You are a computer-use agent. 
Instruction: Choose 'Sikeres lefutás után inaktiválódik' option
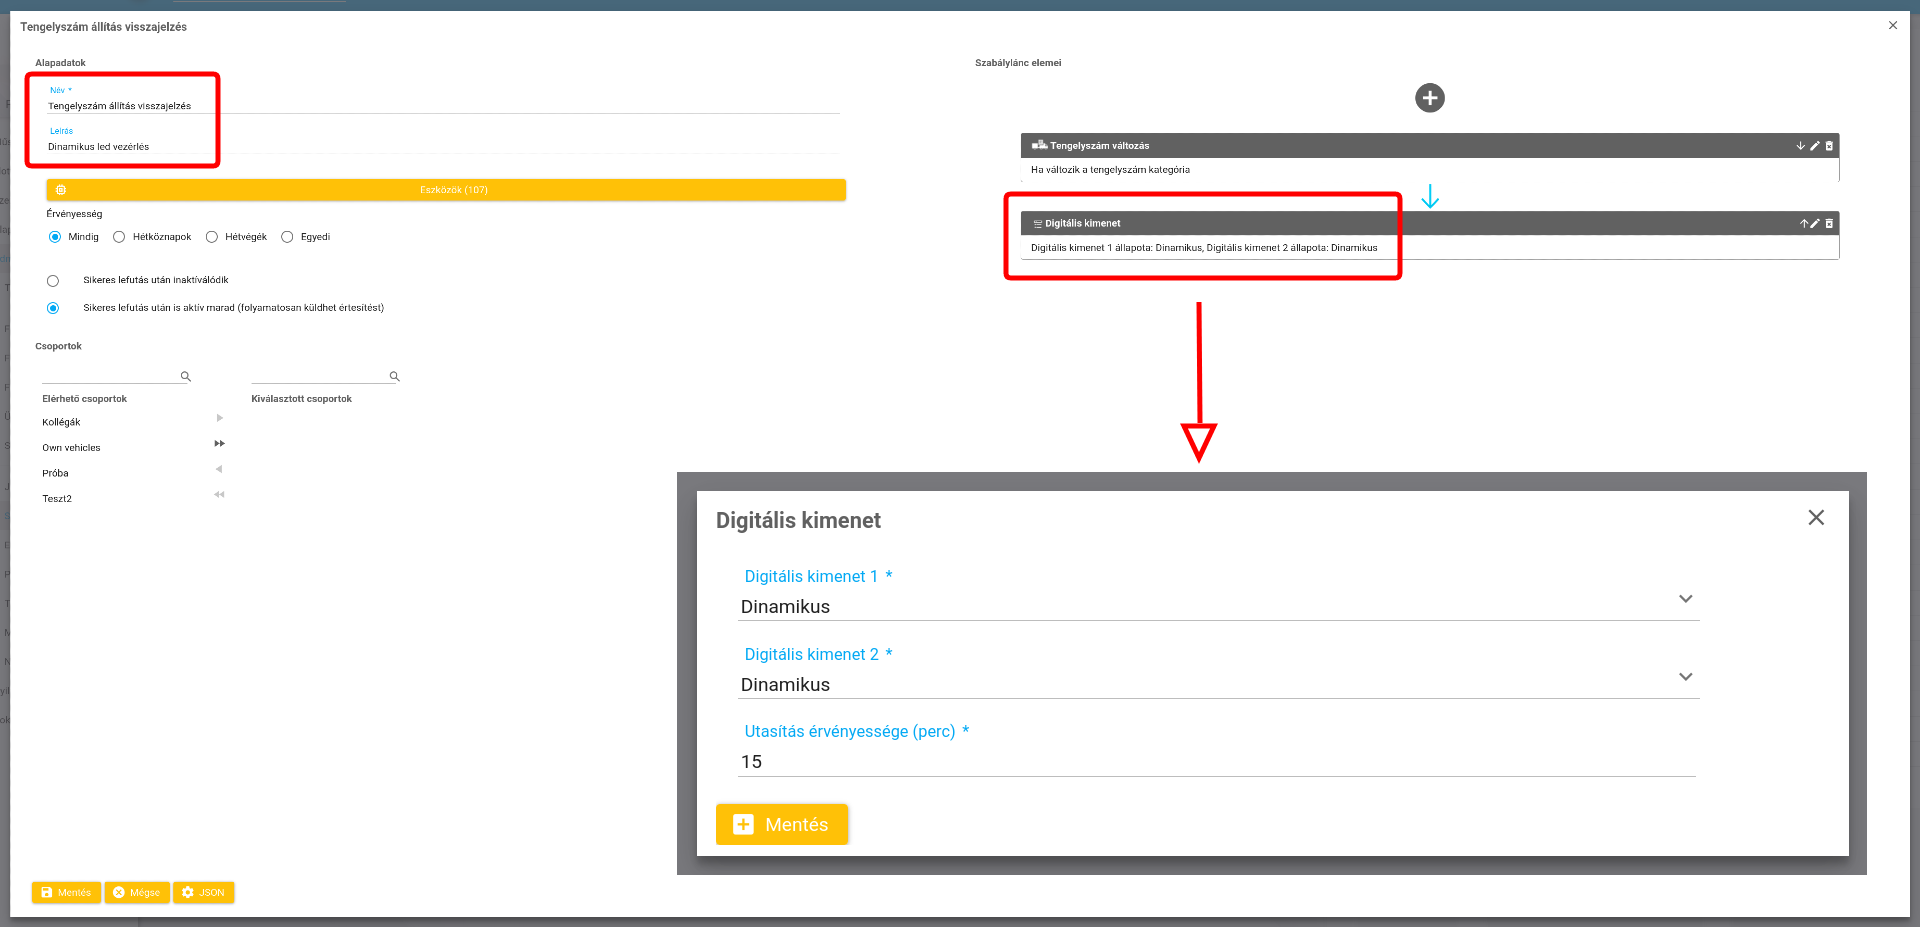(x=53, y=281)
